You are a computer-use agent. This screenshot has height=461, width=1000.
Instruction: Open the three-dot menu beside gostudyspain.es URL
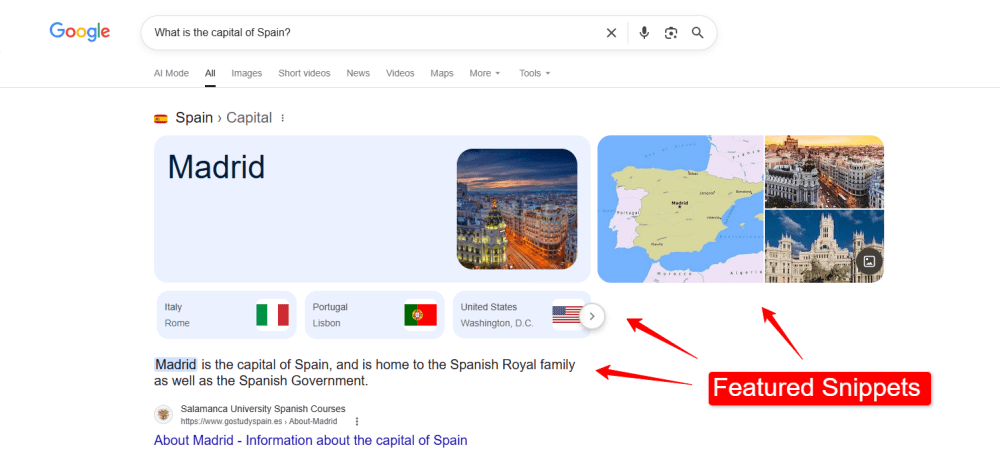(357, 421)
